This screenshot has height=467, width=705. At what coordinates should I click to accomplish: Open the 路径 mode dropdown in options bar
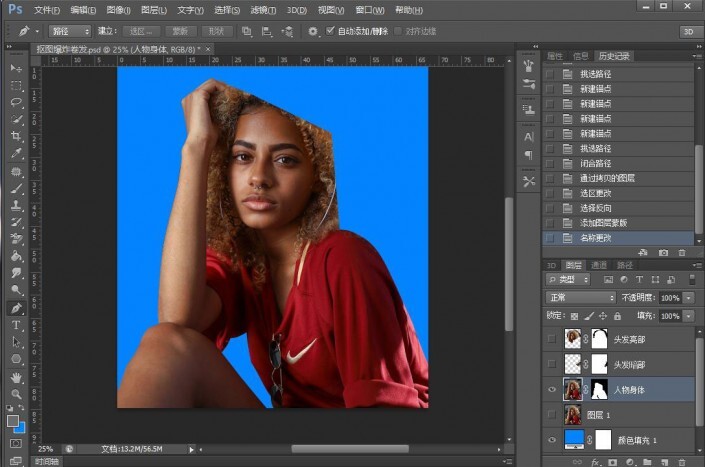70,31
